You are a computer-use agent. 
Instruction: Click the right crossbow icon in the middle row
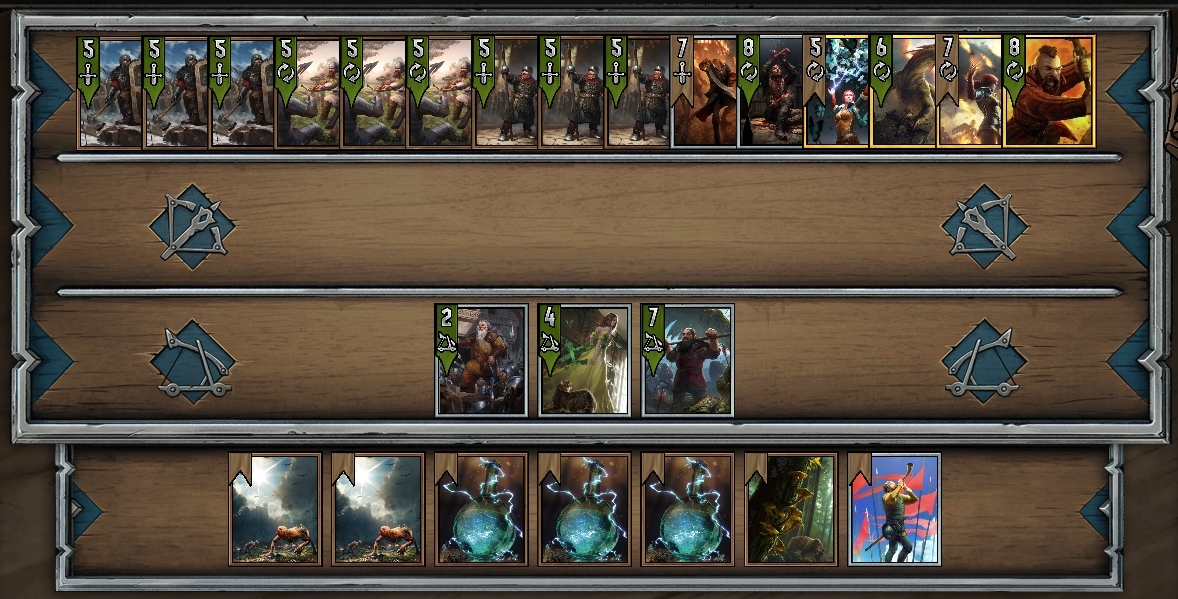(x=984, y=226)
